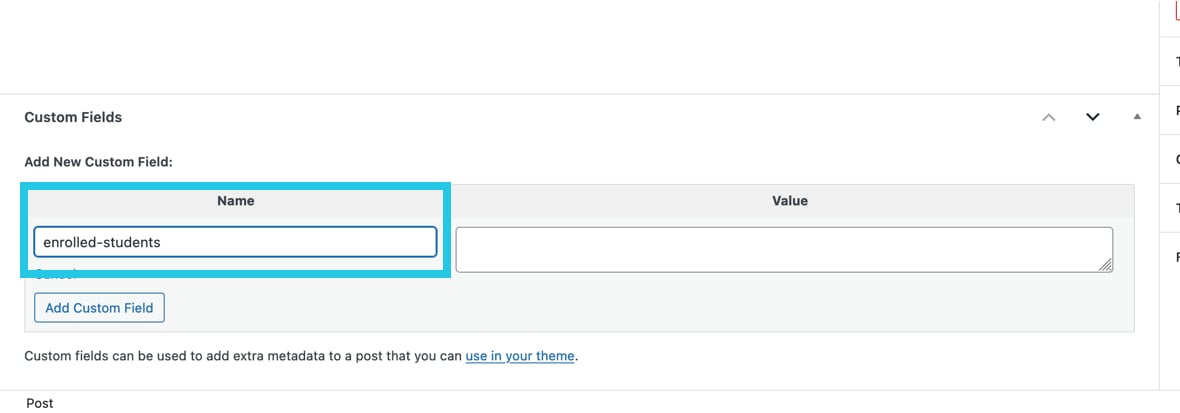Viewport: 1180px width, 413px height.
Task: Open second sidebar panel starting with T
Action: [x=1177, y=208]
